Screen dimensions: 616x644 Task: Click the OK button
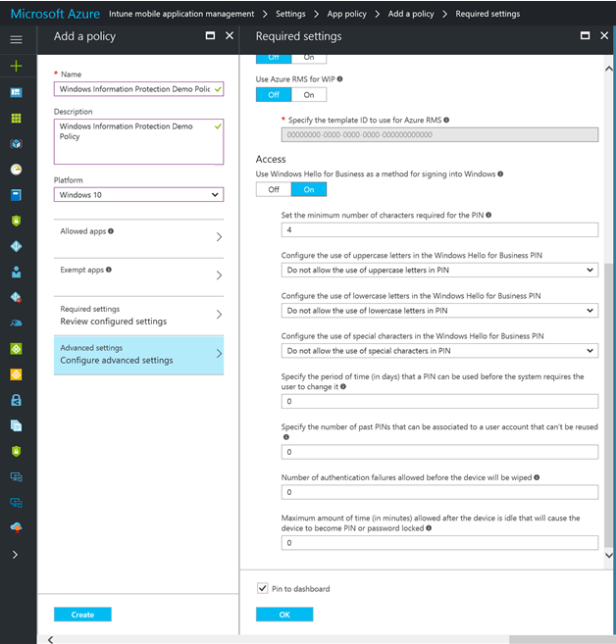[284, 614]
